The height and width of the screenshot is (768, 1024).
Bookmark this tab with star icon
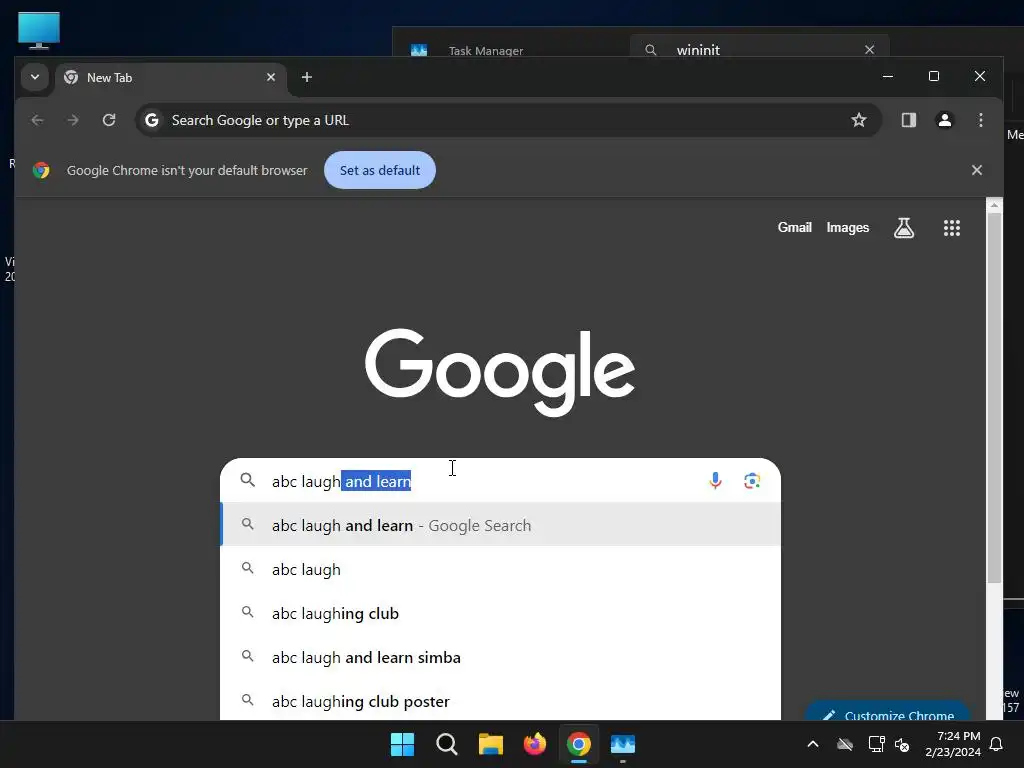(x=859, y=120)
